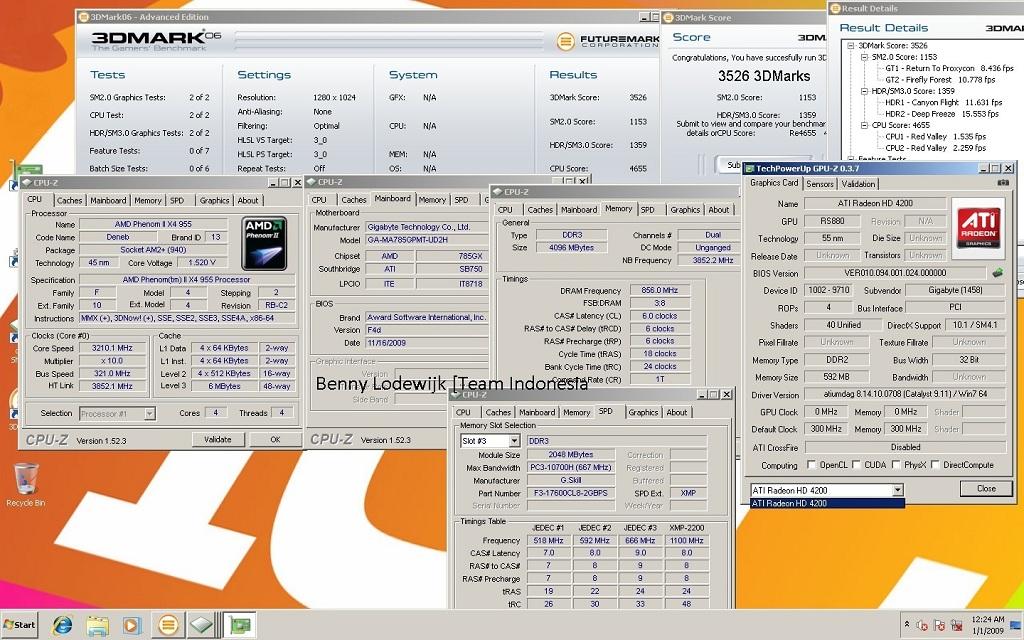Viewport: 1024px width, 640px height.
Task: Switch to CPU-Z taskbar button
Action: [x=202, y=625]
